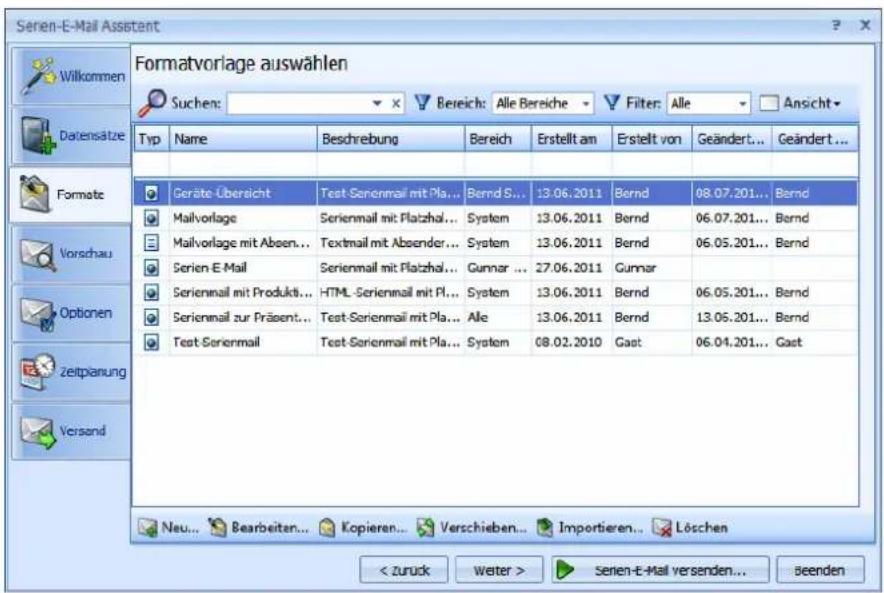
Task: Click the text-mail icon of Mailvorlage mit Absen... row
Action: click(151, 243)
